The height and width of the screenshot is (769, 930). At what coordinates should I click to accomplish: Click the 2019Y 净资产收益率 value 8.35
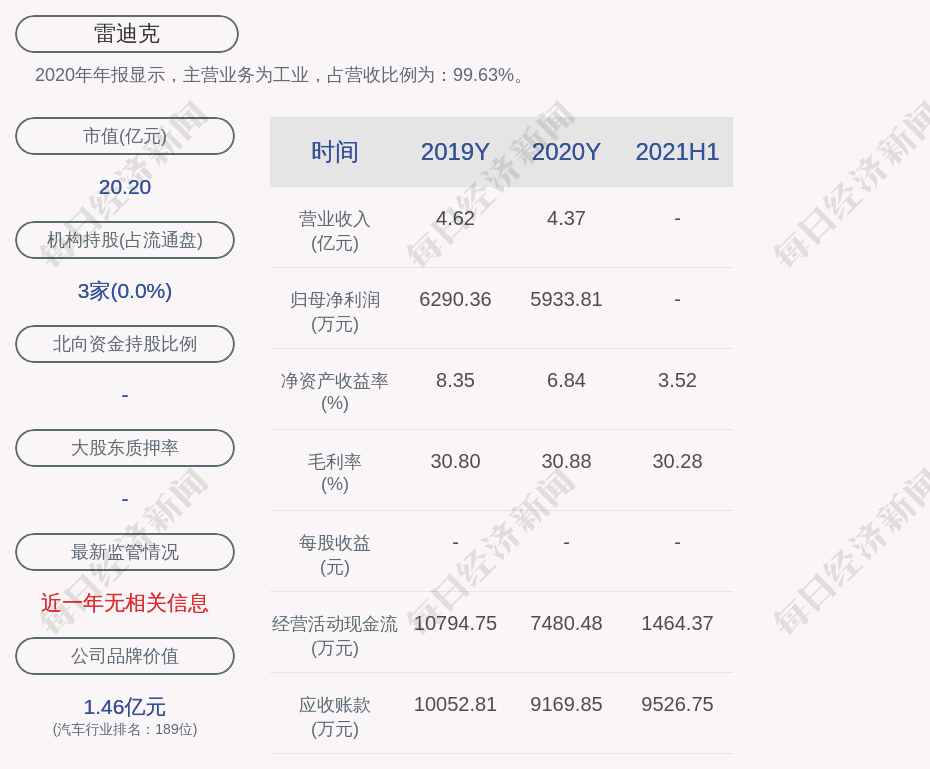click(x=455, y=380)
